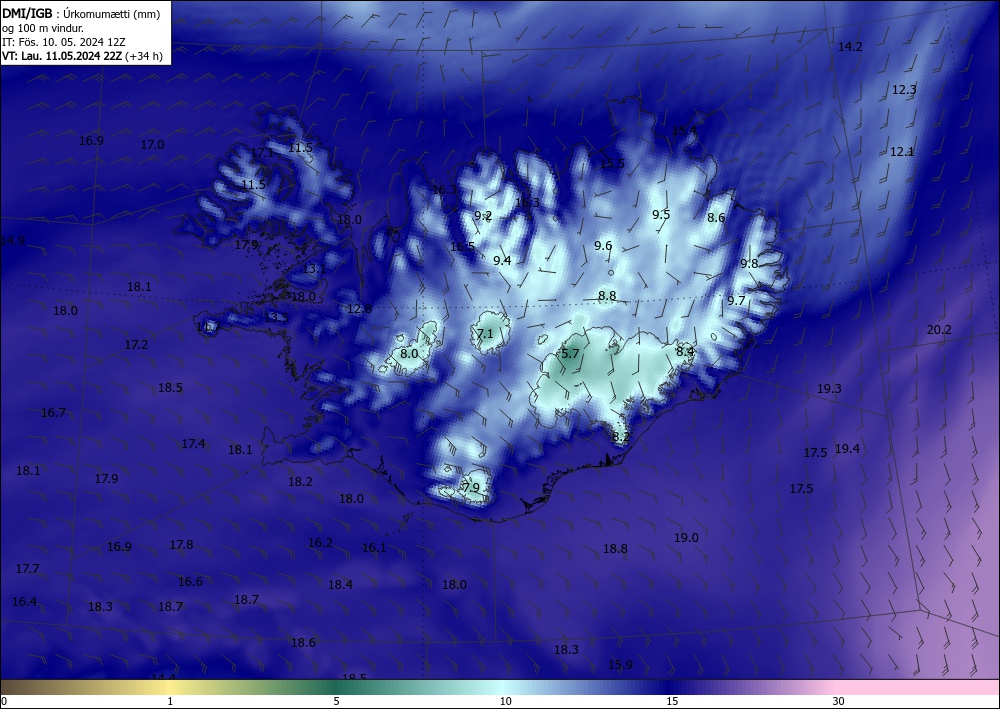This screenshot has height=709, width=1000.
Task: Click the 9.6 value on the map
Action: pyautogui.click(x=603, y=245)
